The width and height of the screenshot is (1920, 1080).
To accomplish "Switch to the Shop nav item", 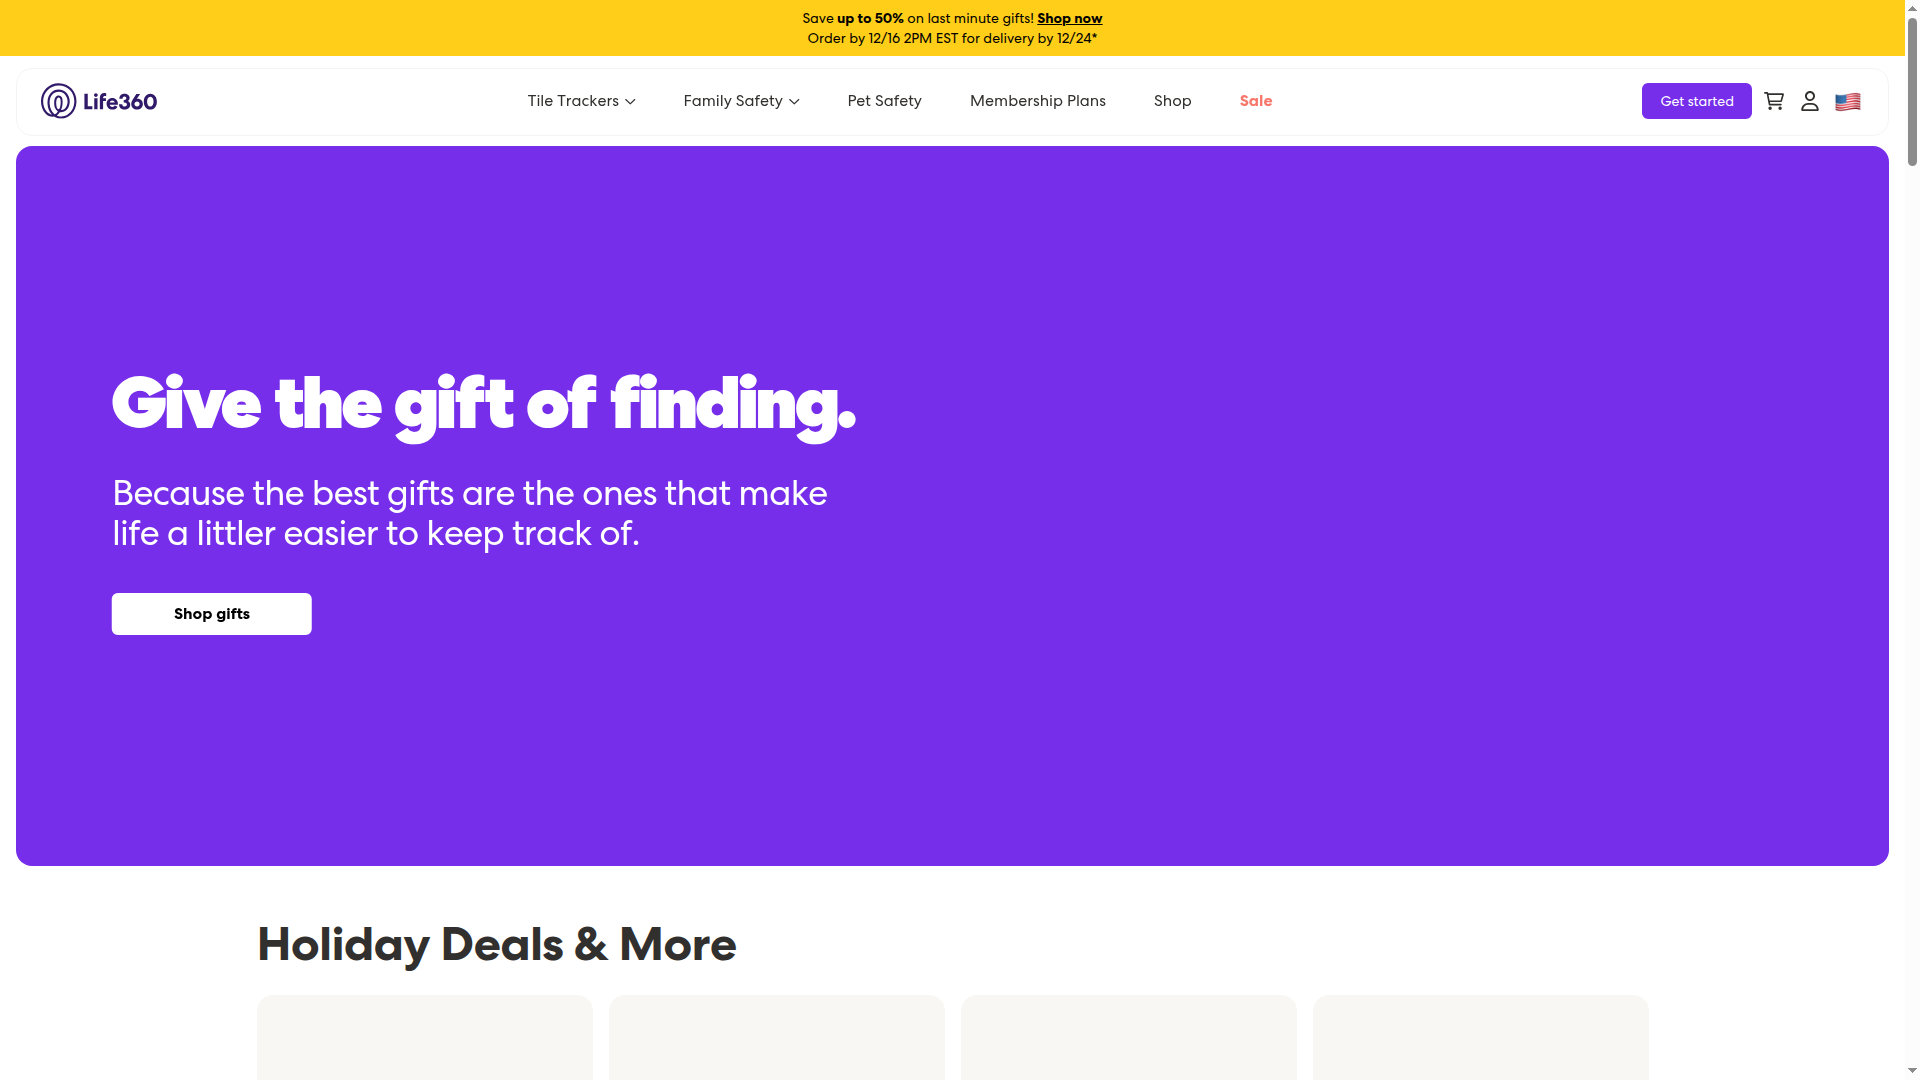I will point(1172,101).
